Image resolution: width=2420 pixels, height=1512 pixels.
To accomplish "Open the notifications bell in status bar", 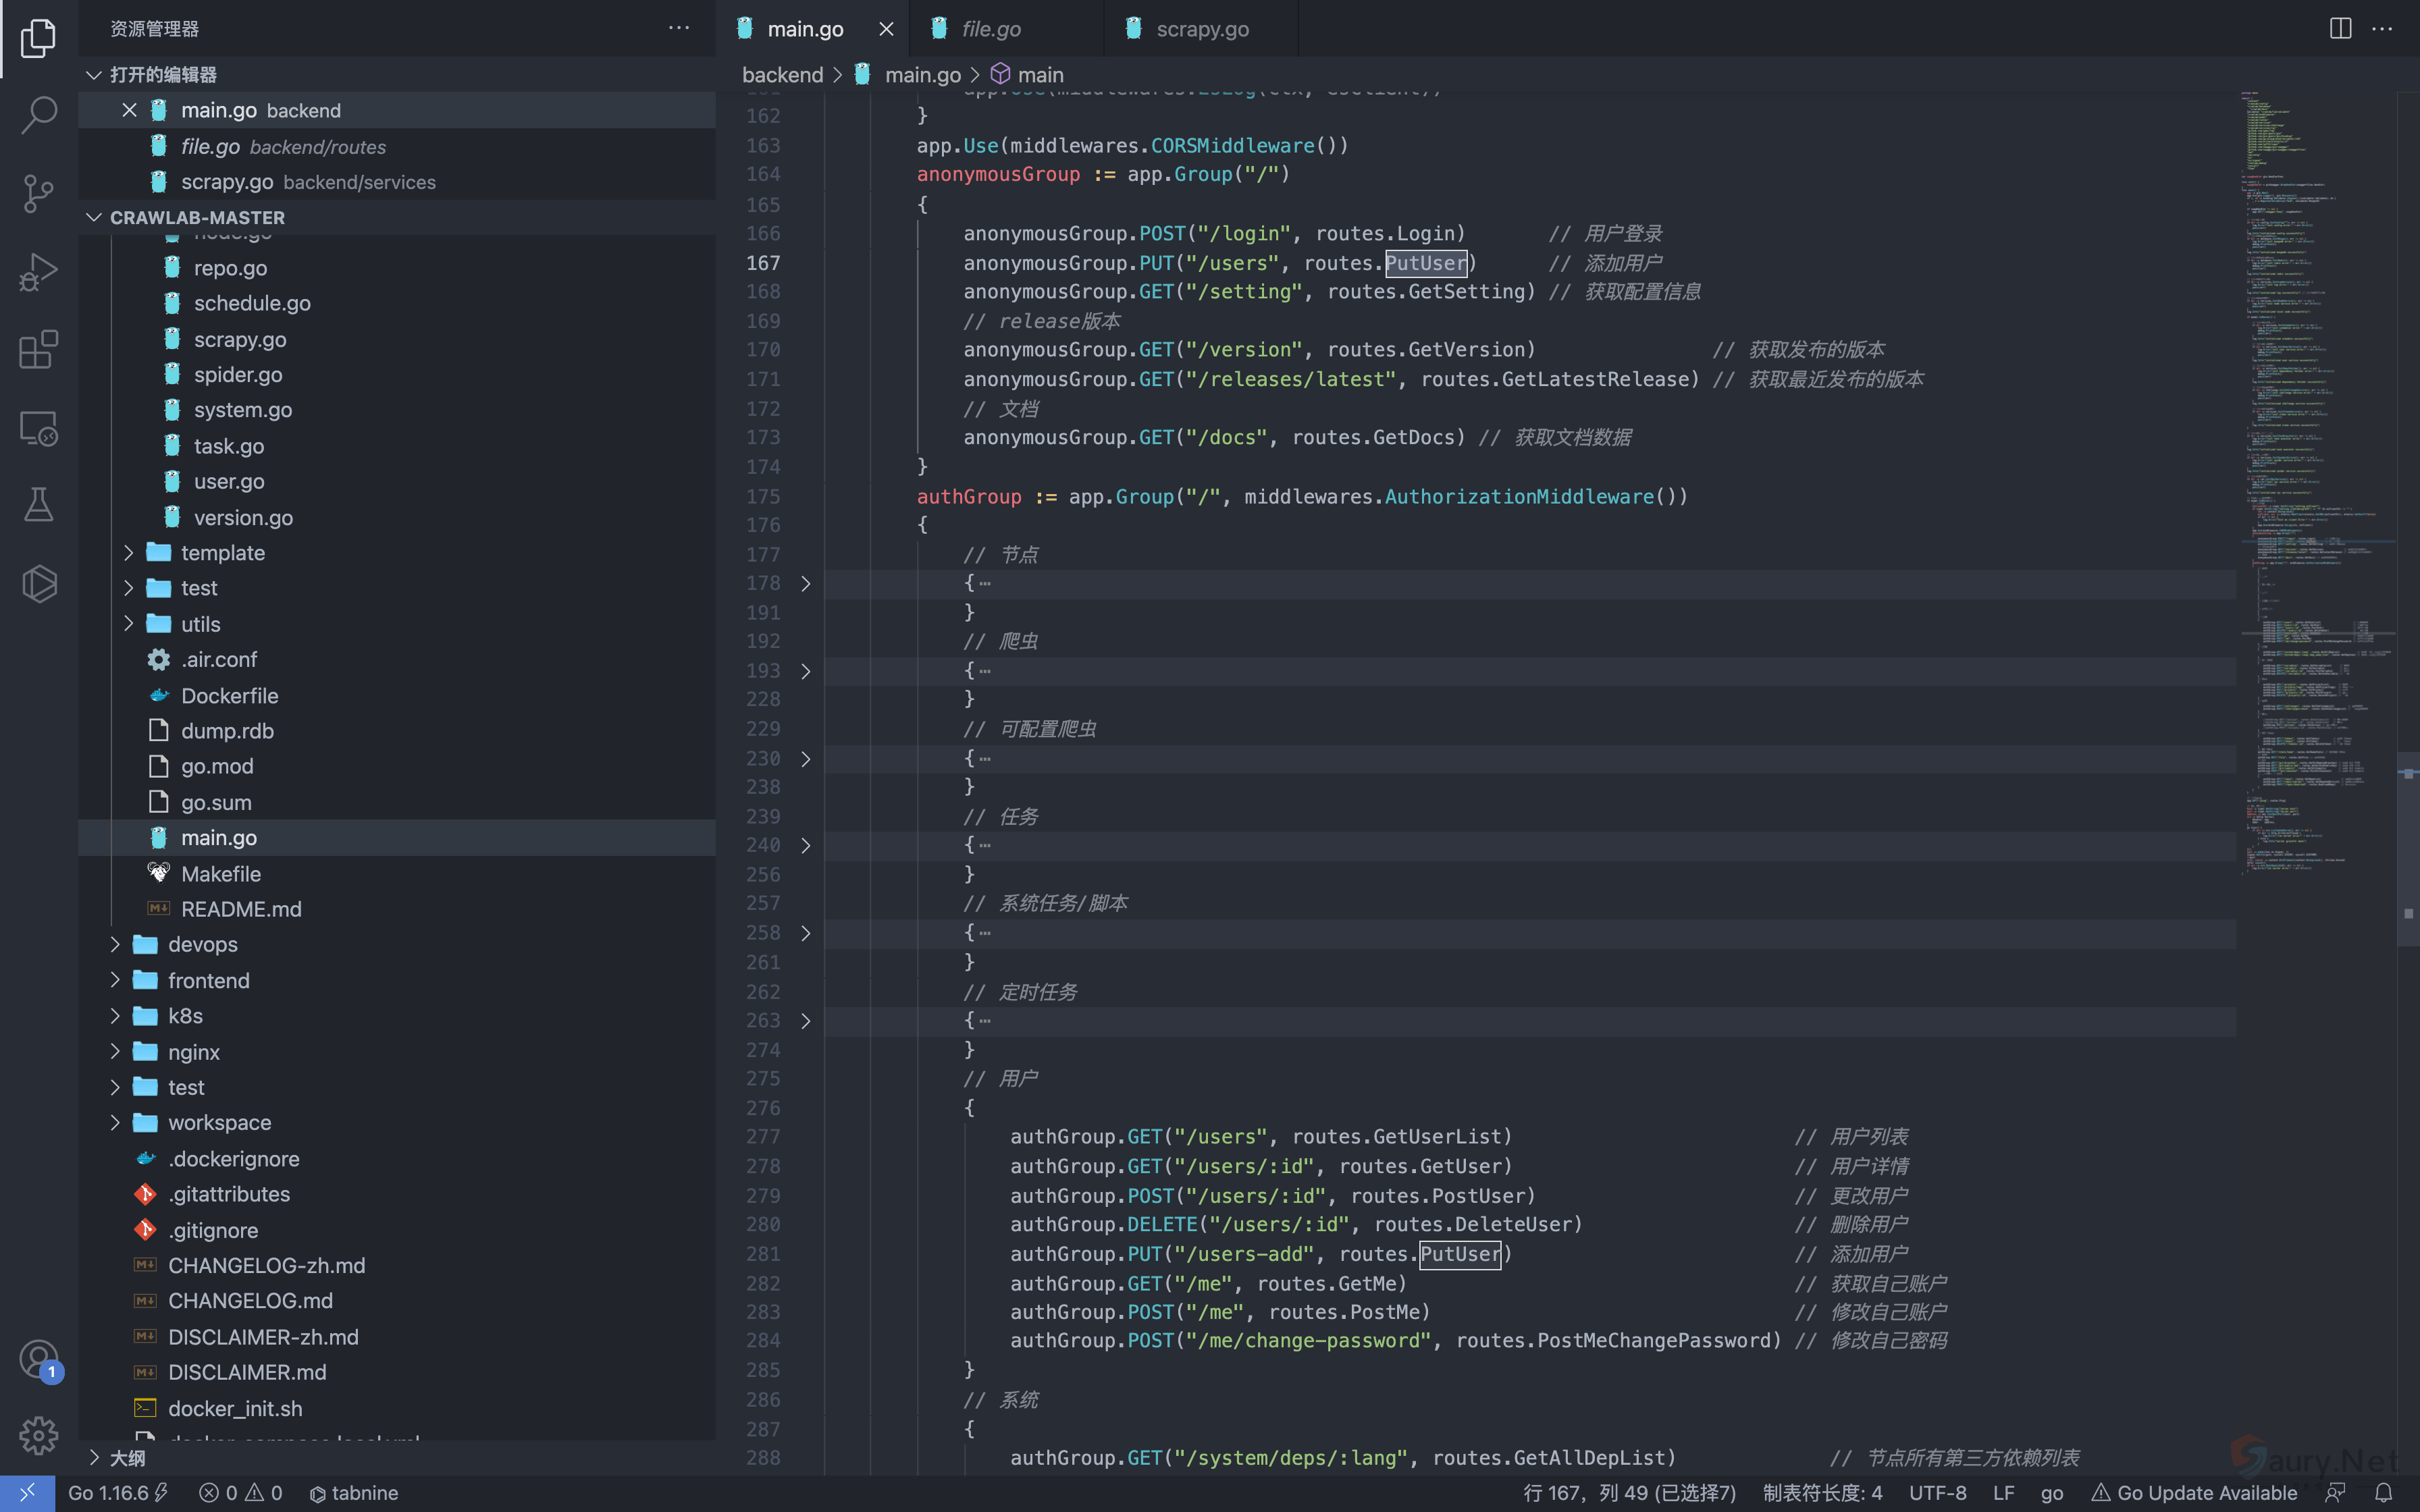I will (2384, 1492).
